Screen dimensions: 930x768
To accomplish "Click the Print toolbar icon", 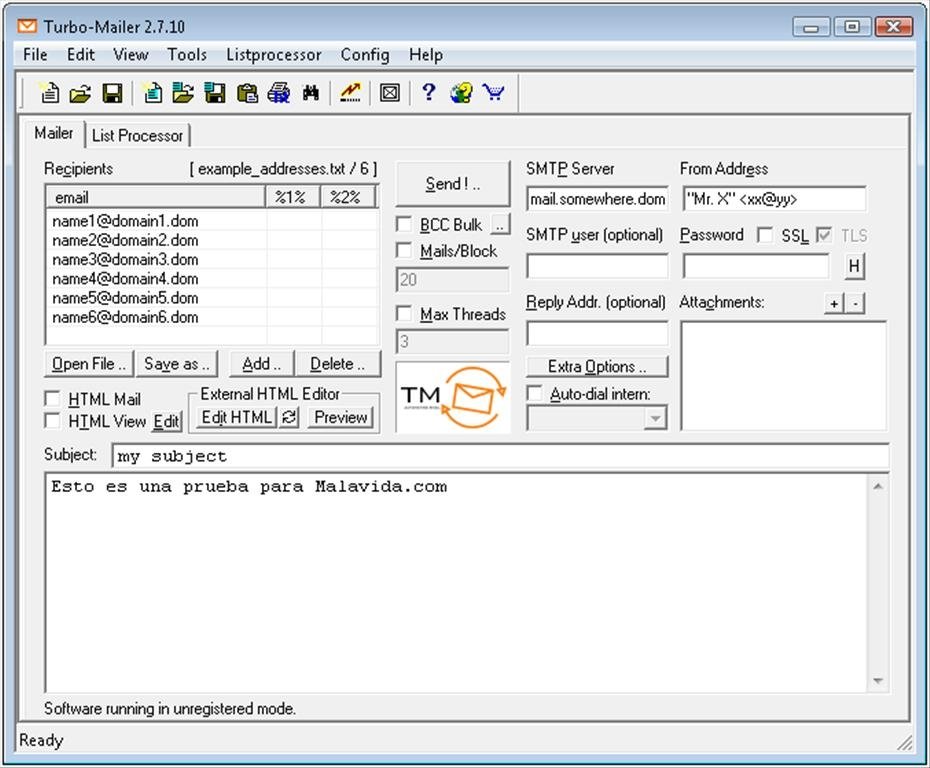I will tap(279, 93).
